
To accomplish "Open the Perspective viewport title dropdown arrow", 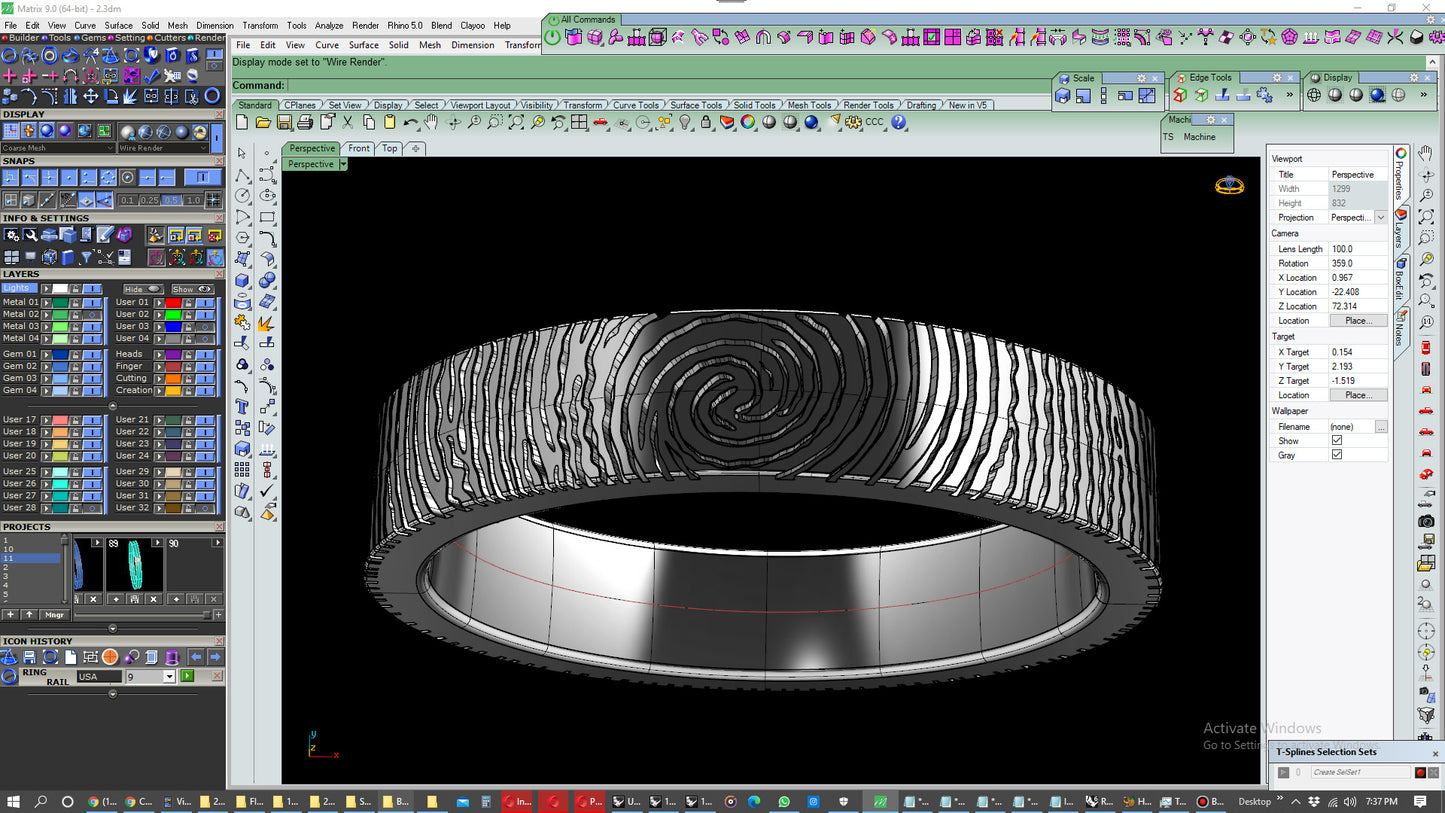I will (343, 164).
